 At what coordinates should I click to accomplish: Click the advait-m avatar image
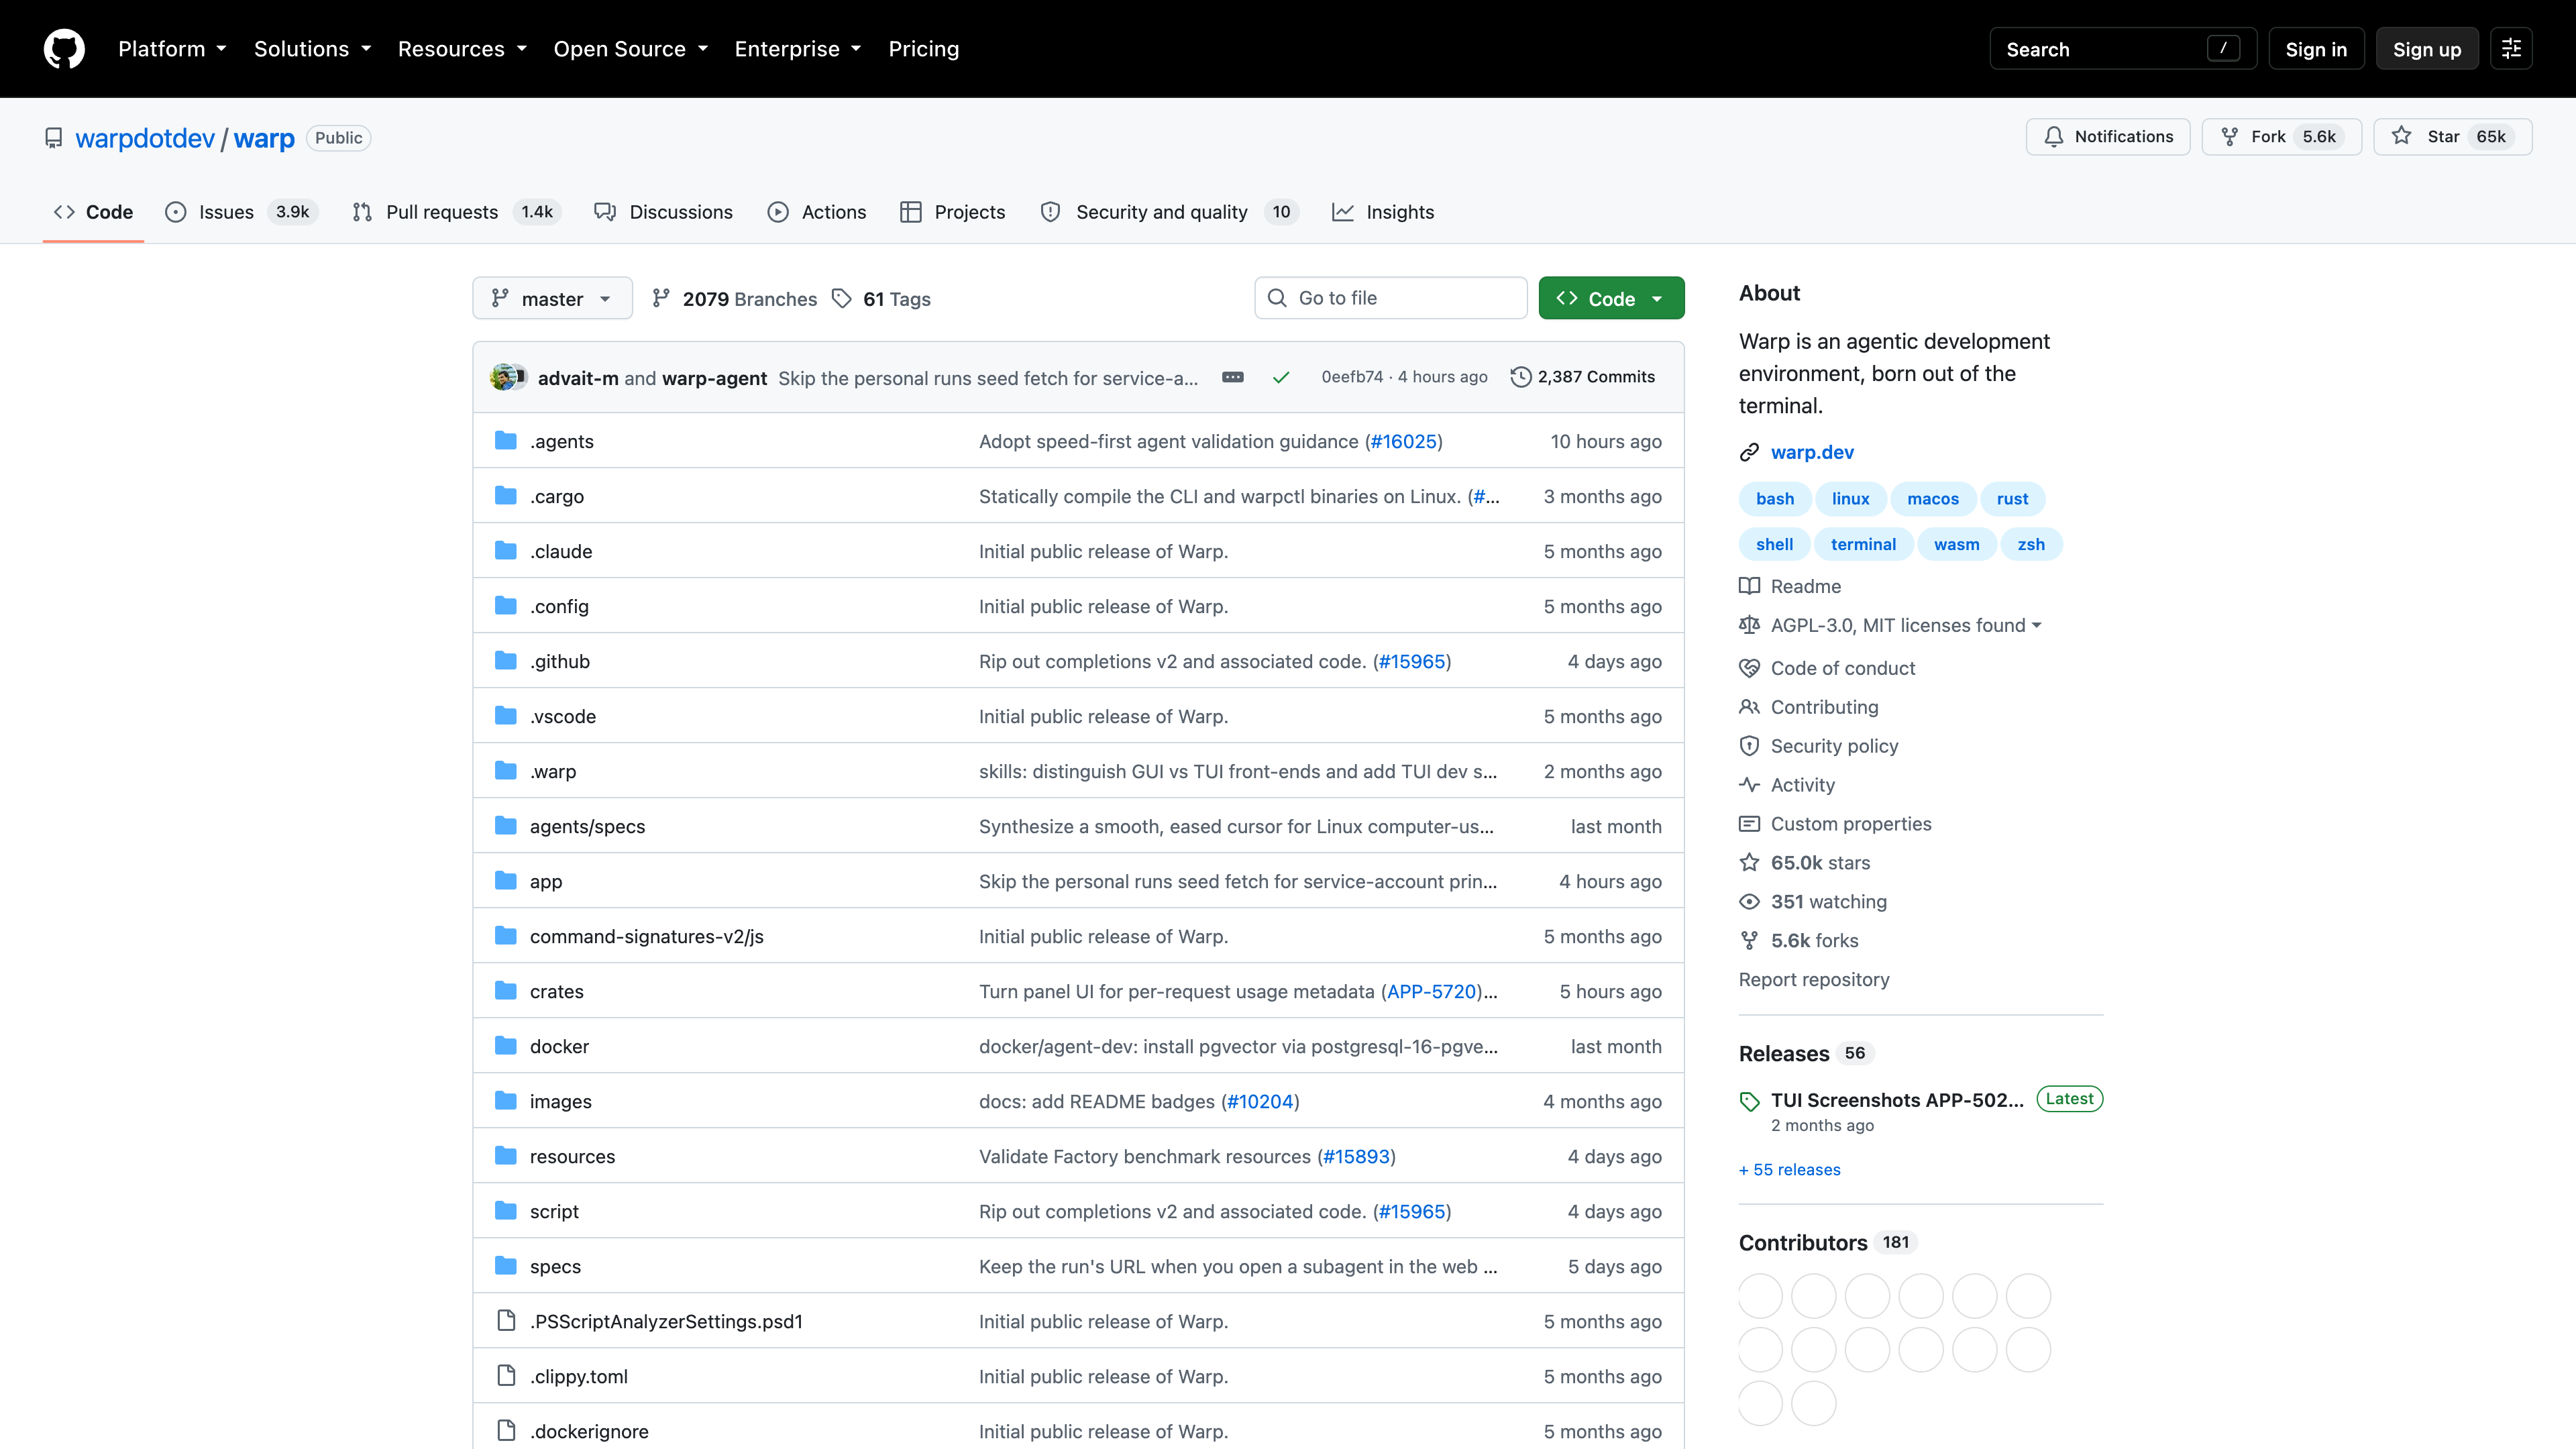pos(504,377)
